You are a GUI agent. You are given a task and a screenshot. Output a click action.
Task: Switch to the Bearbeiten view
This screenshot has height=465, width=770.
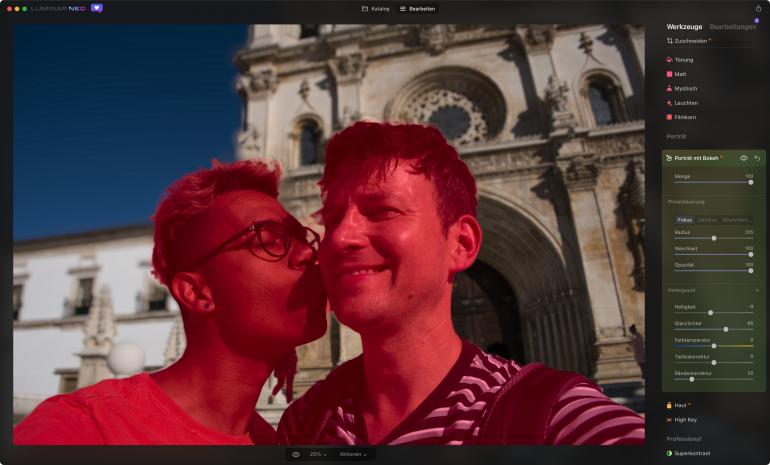point(417,9)
